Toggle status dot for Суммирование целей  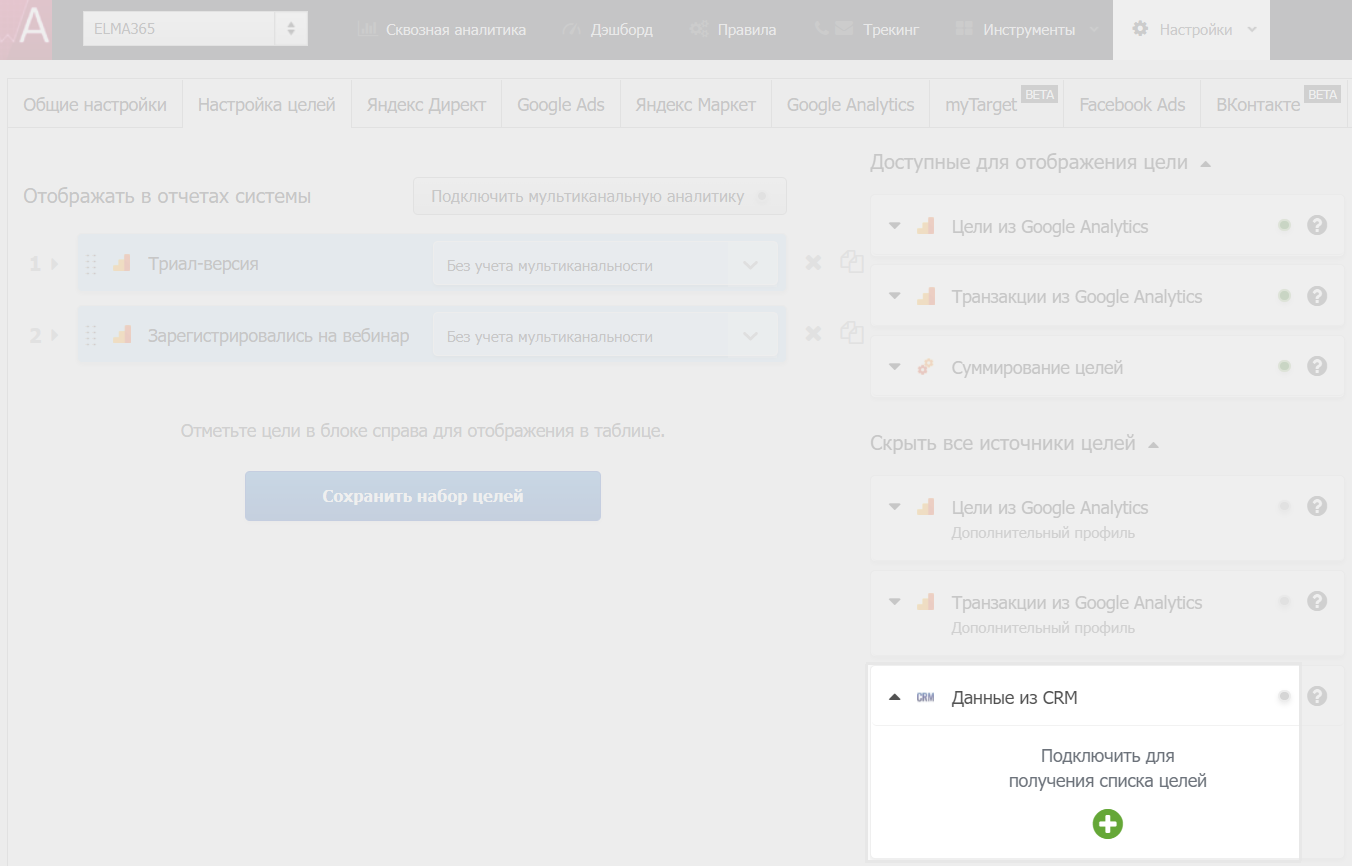coord(1284,366)
